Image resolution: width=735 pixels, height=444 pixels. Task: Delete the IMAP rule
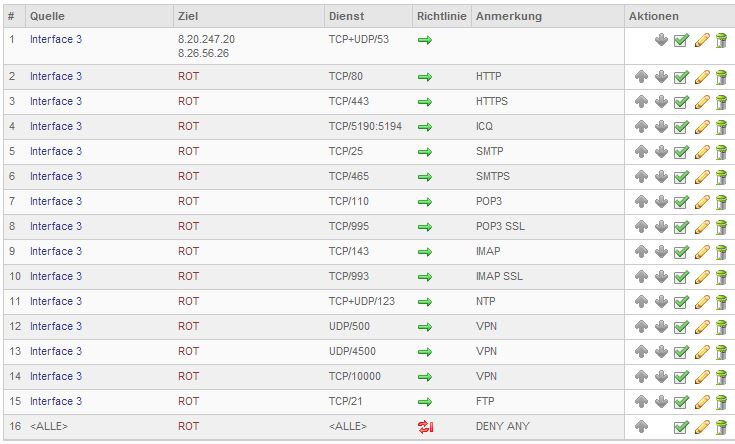pos(720,252)
